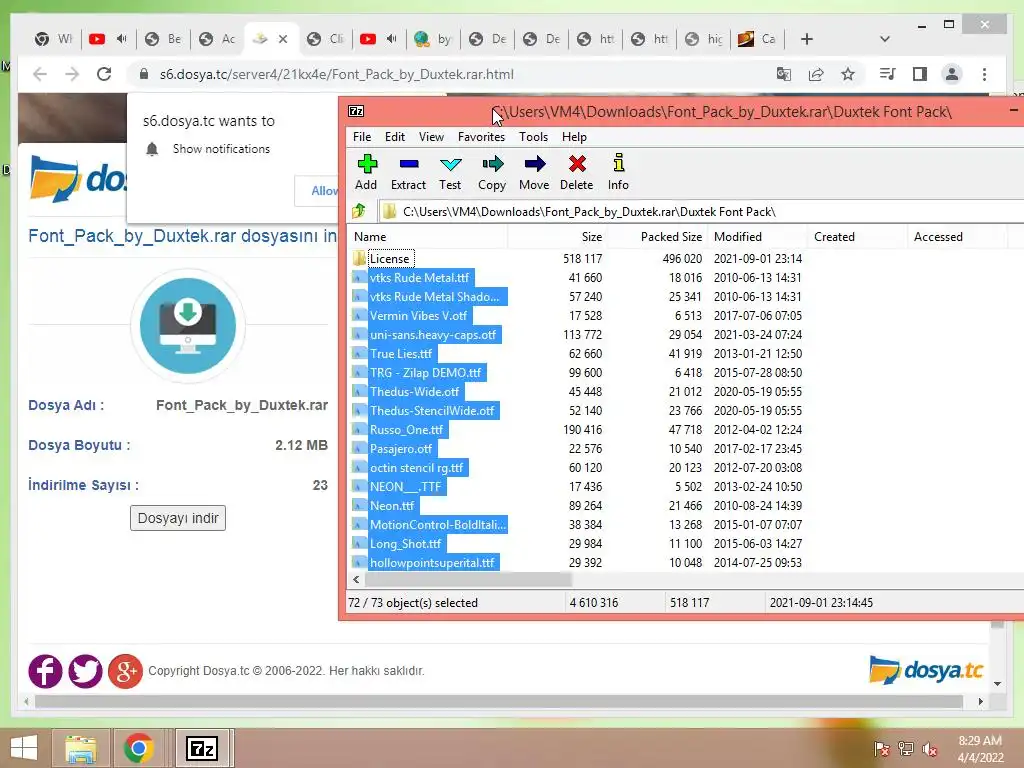Screen dimensions: 1024x768
Task: Go back in Chrome browser
Action: (x=40, y=74)
